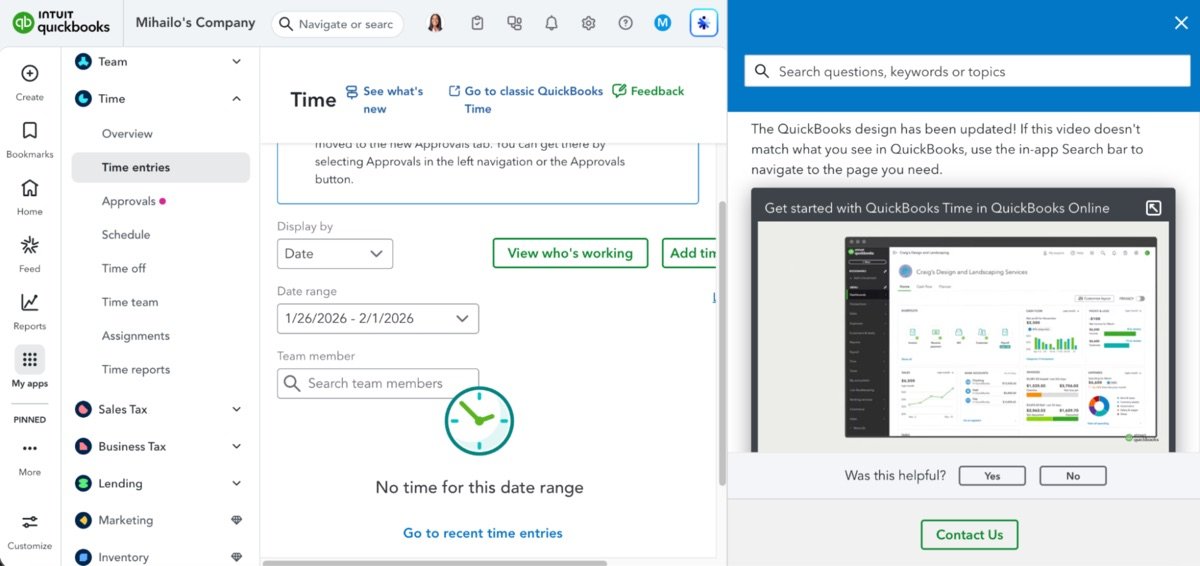Expand the Business Tax section chevron
Image resolution: width=1200 pixels, height=566 pixels.
click(x=237, y=446)
